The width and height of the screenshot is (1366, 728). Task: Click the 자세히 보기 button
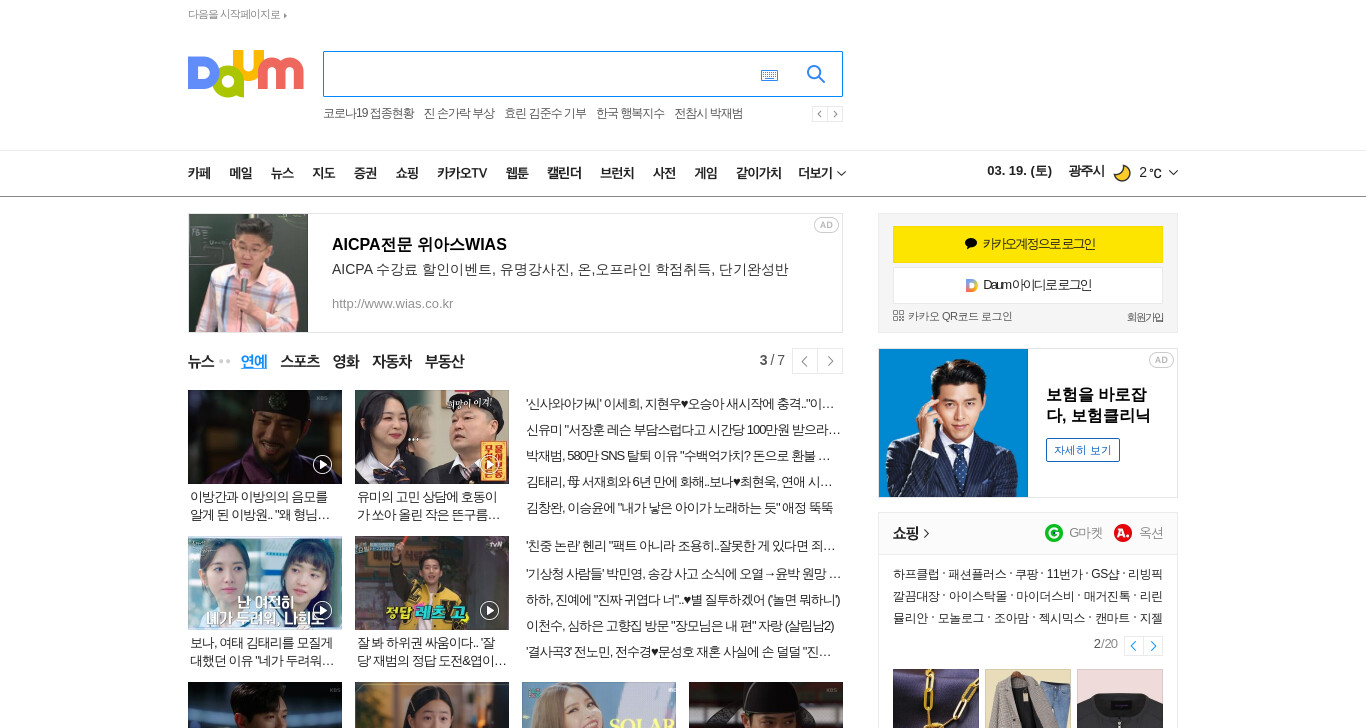[x=1083, y=450]
